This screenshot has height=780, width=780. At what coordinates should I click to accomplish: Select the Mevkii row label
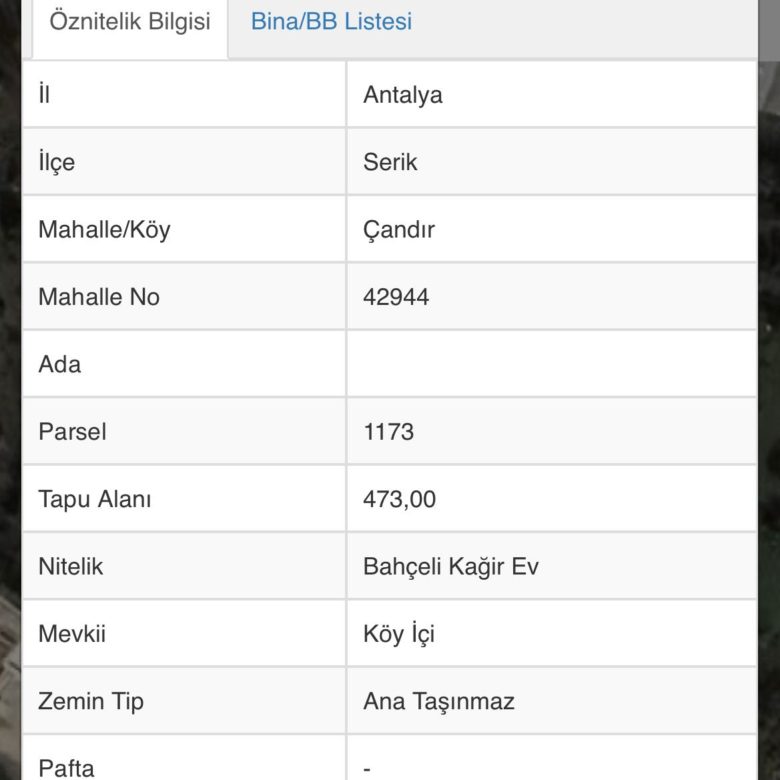(72, 634)
